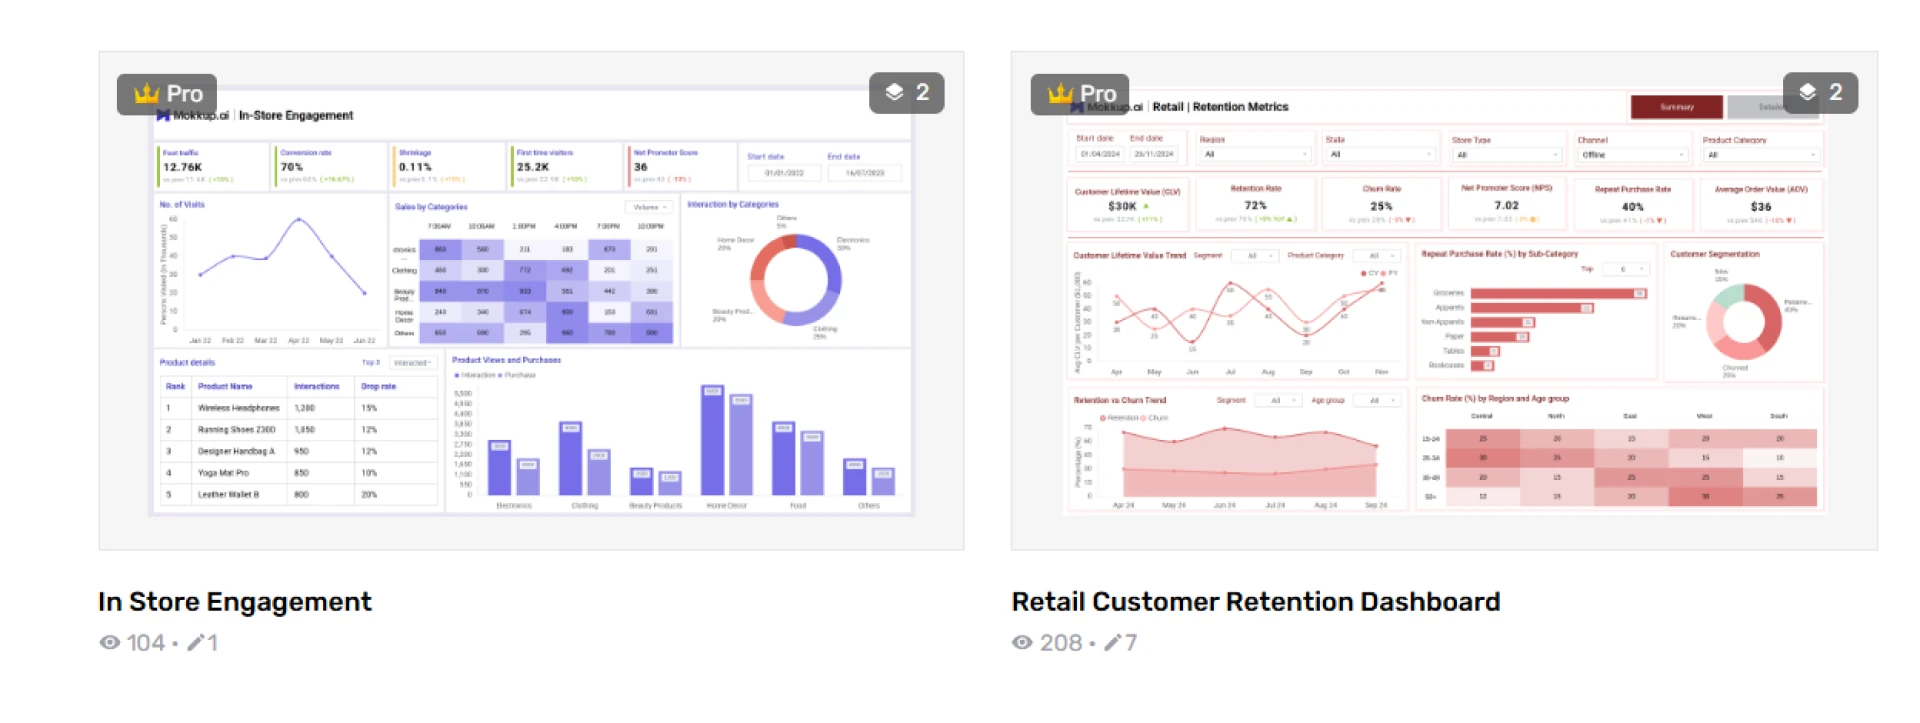Click the pencil edits icon beside 1
The width and height of the screenshot is (1920, 723).
coord(196,643)
